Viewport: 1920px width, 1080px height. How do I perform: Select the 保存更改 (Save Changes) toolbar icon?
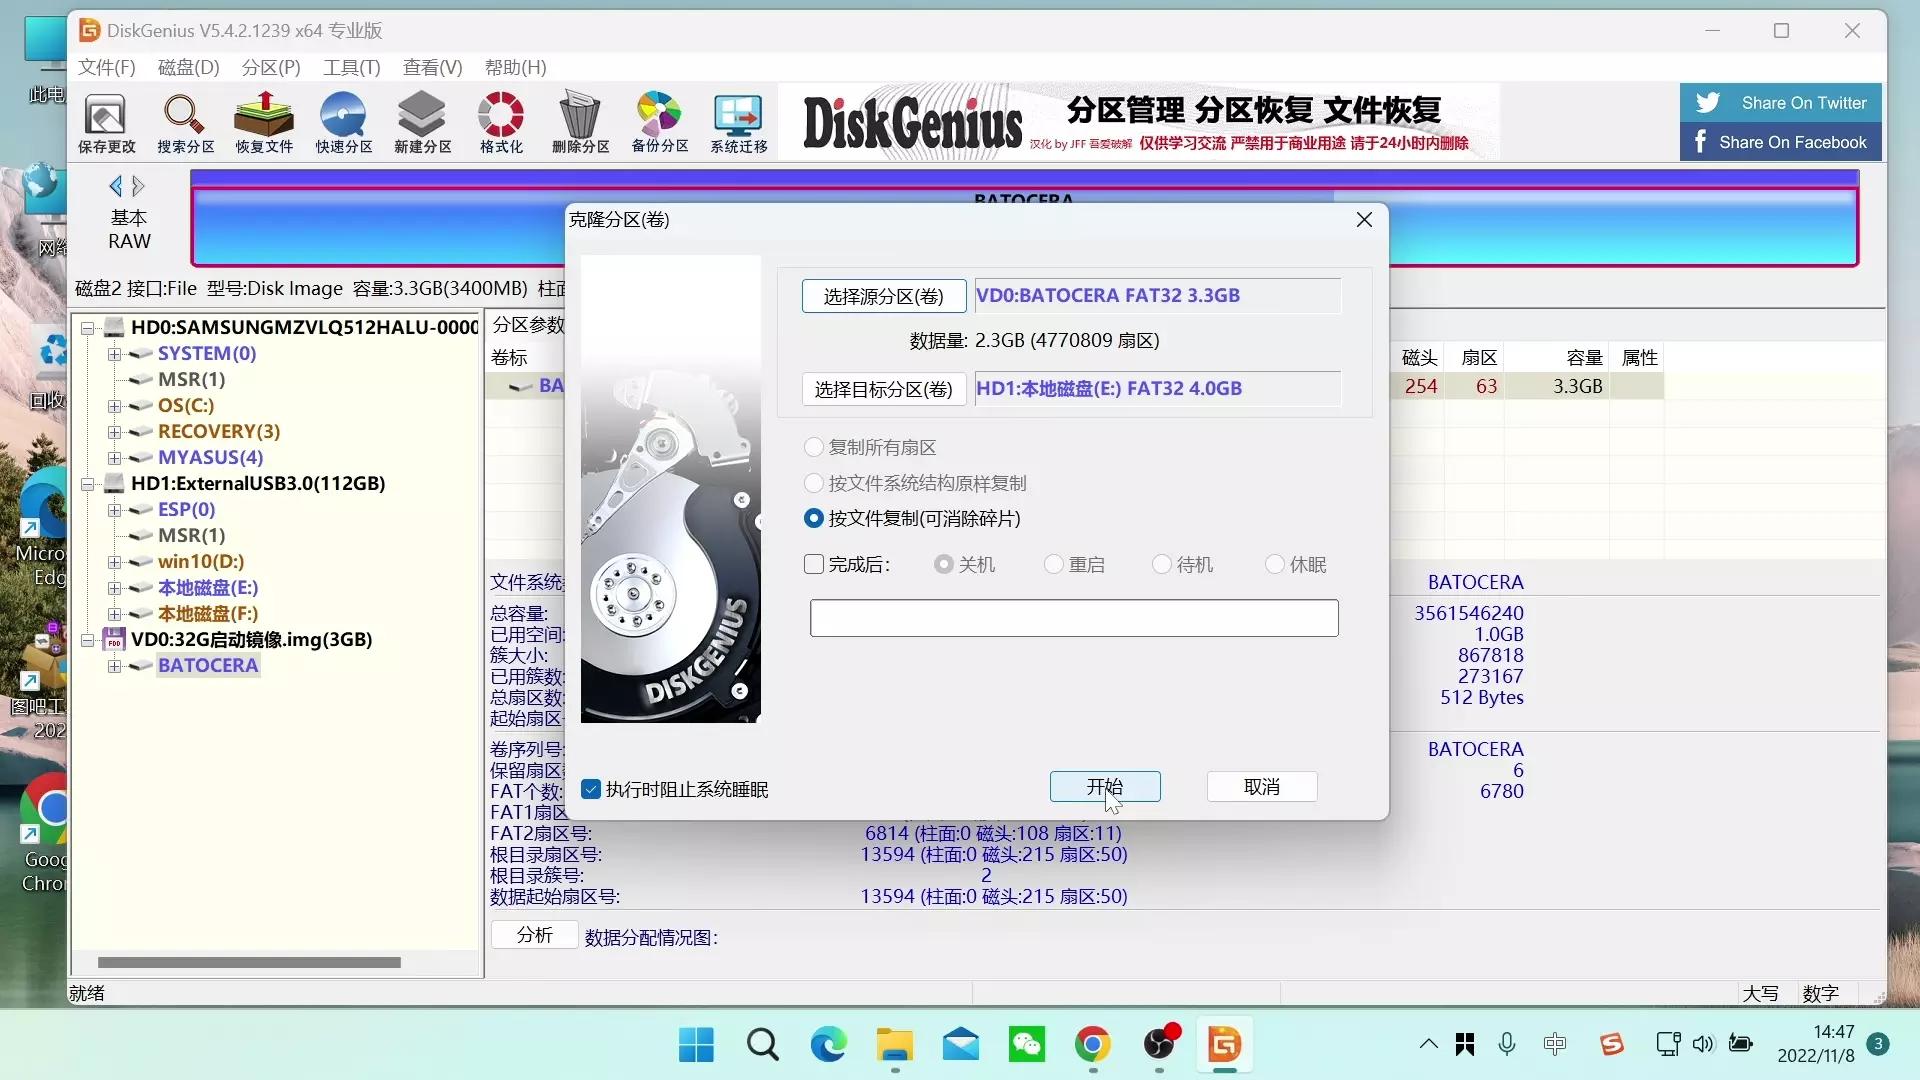click(105, 120)
